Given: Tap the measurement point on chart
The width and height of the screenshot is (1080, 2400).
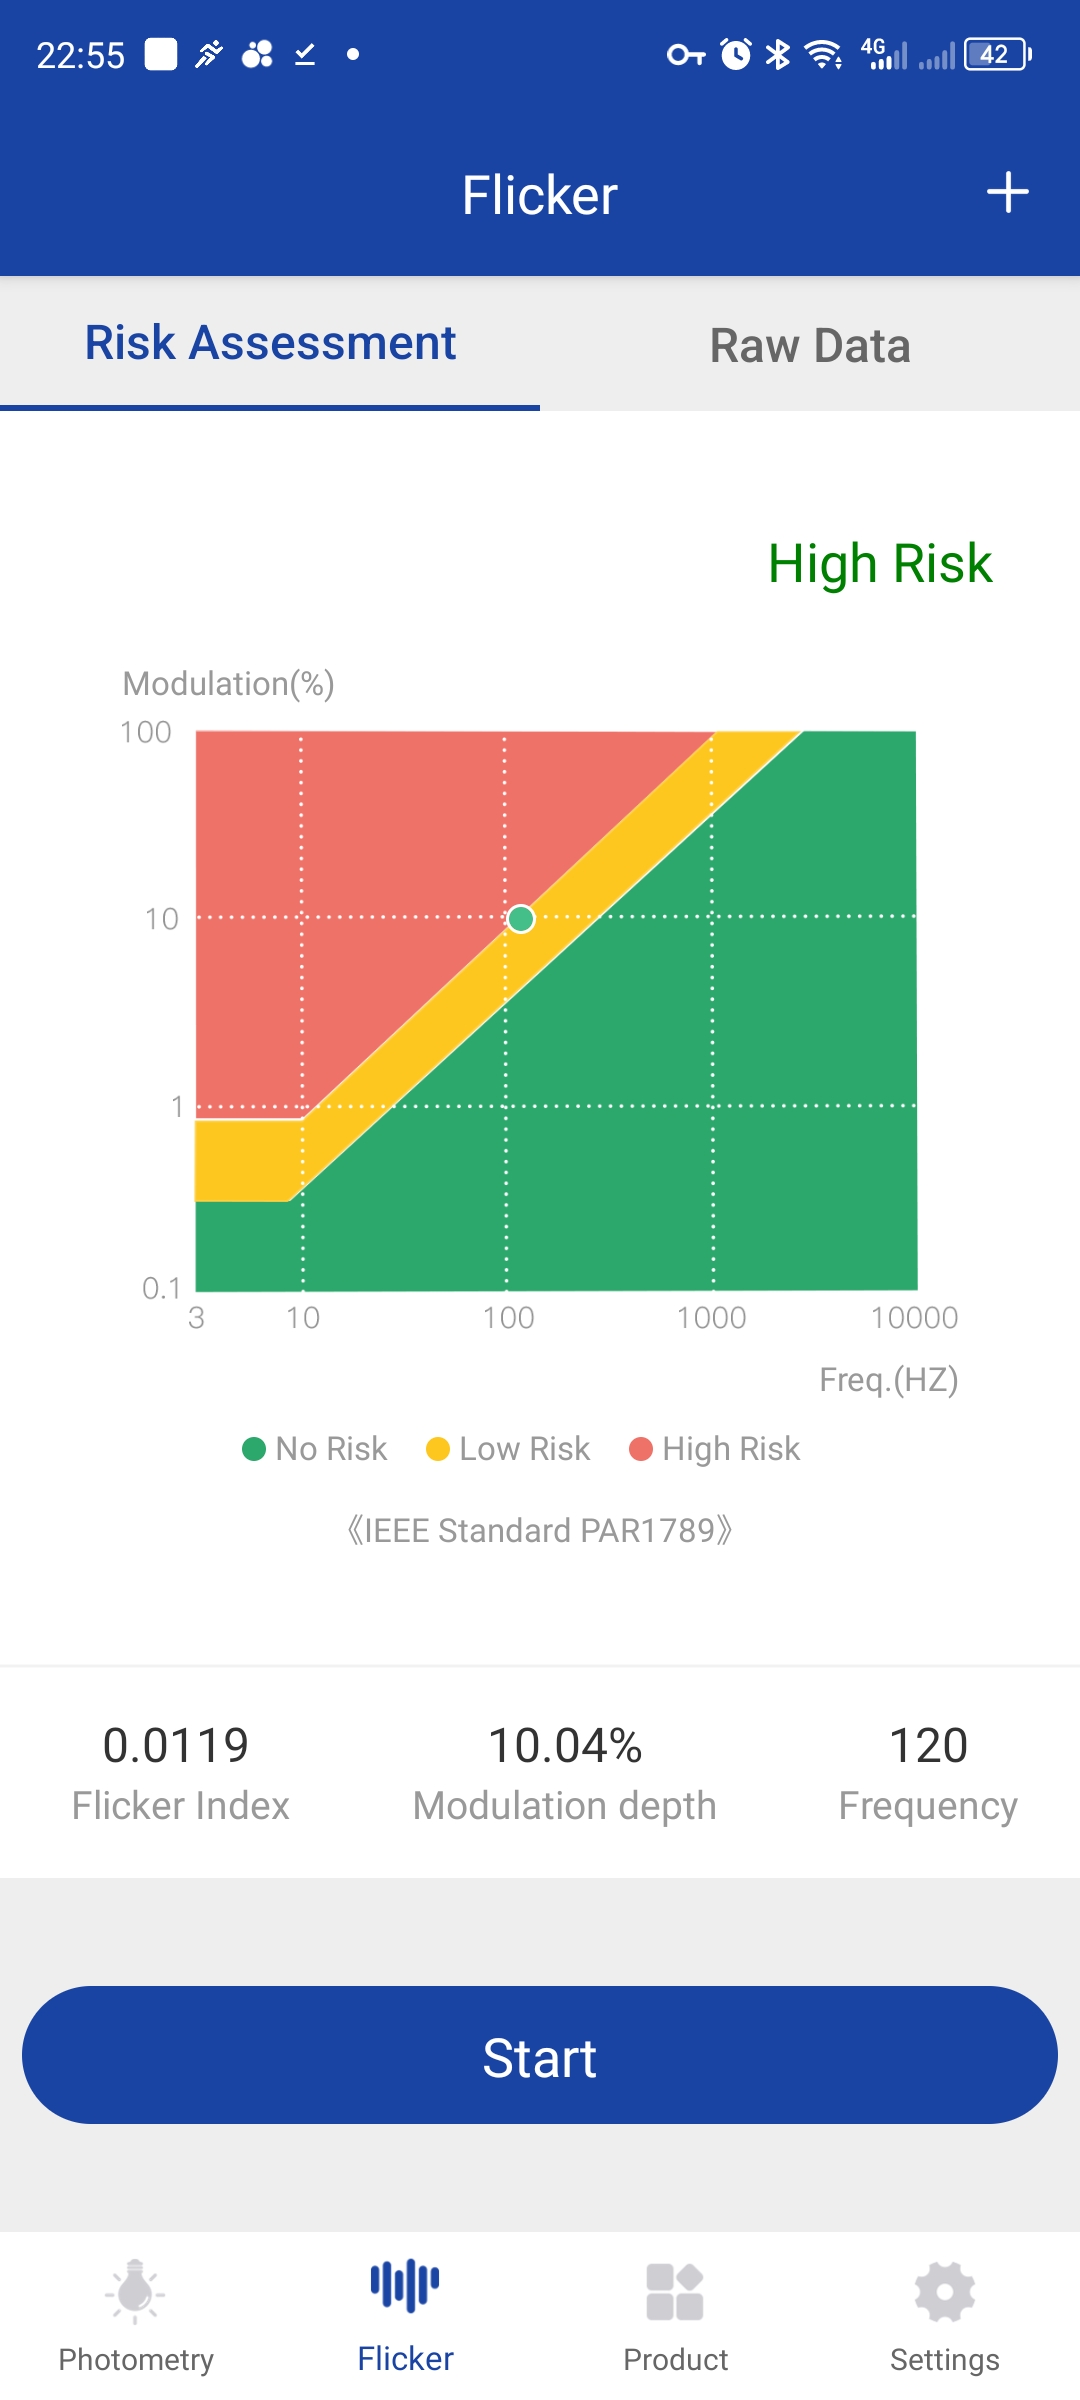Looking at the screenshot, I should pos(521,919).
